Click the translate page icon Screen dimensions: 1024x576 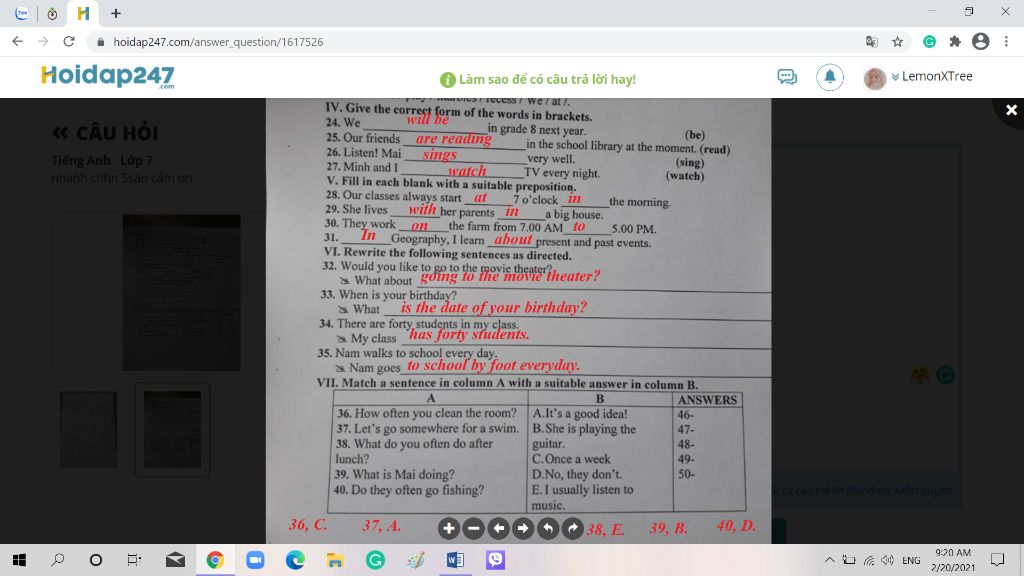pos(871,42)
